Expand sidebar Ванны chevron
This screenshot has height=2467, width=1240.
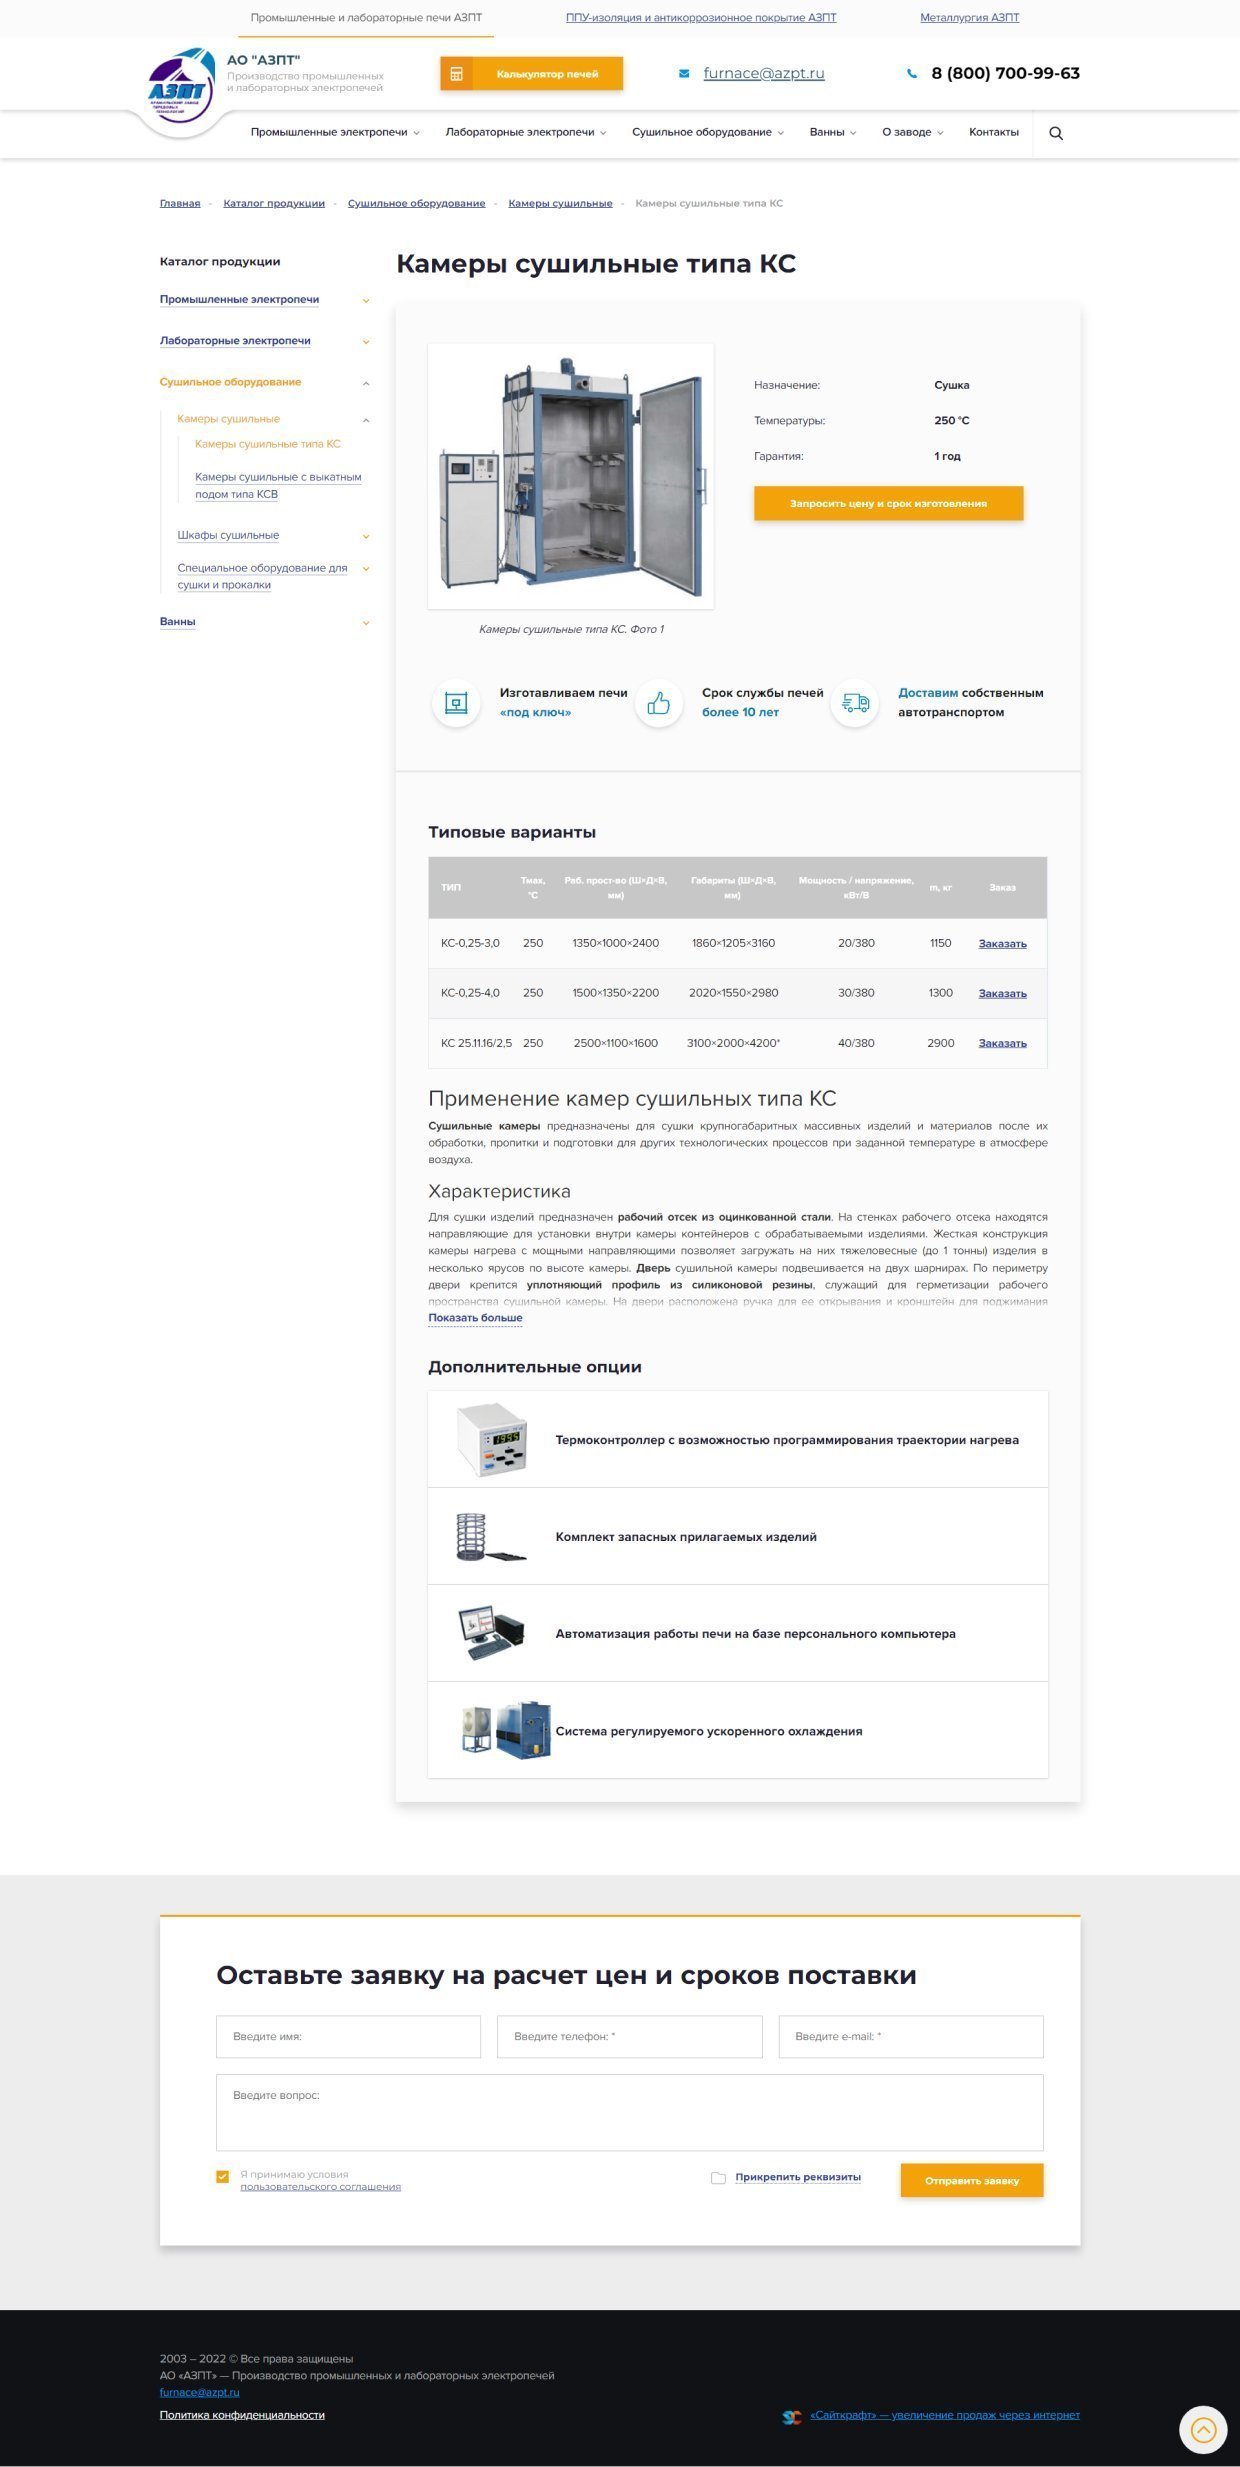pos(366,622)
